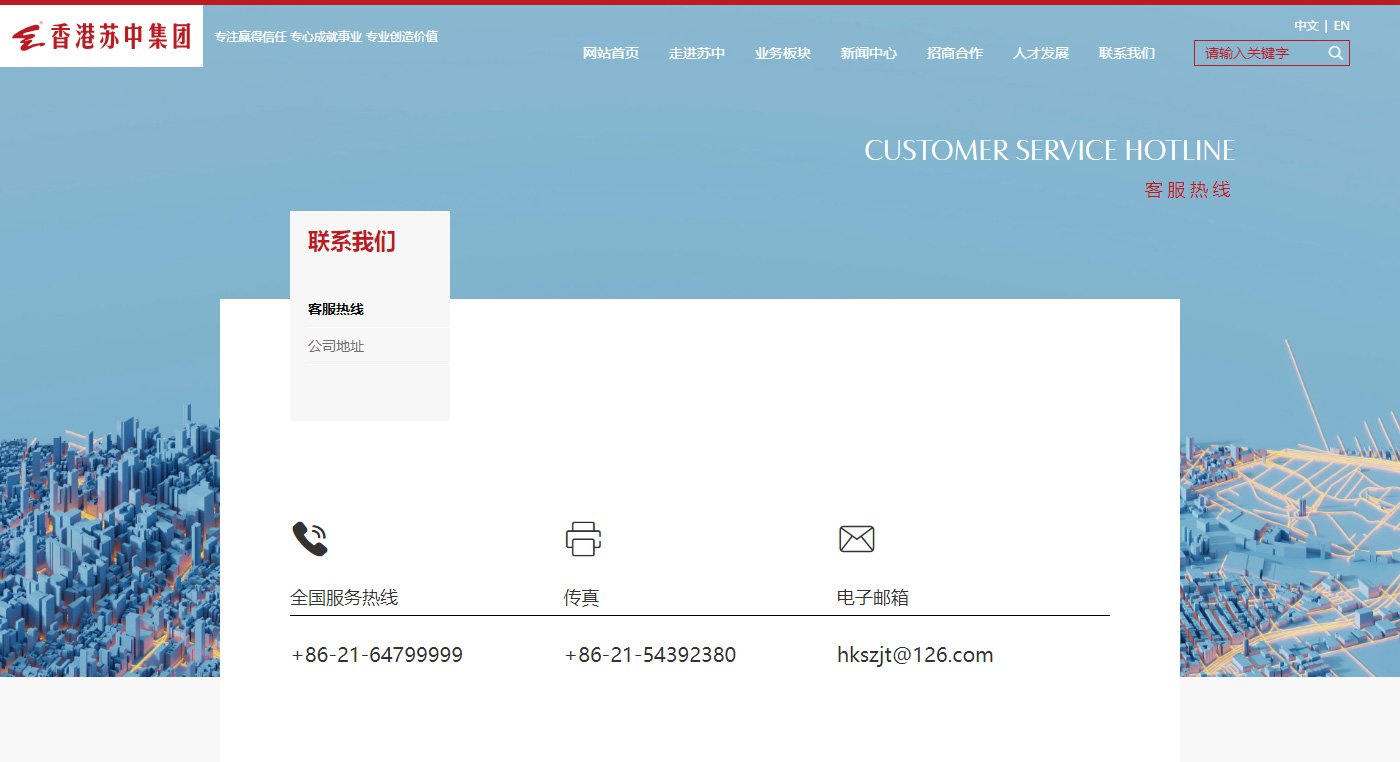Click the email envelope icon
Viewport: 1400px width, 762px height.
pyautogui.click(x=856, y=539)
